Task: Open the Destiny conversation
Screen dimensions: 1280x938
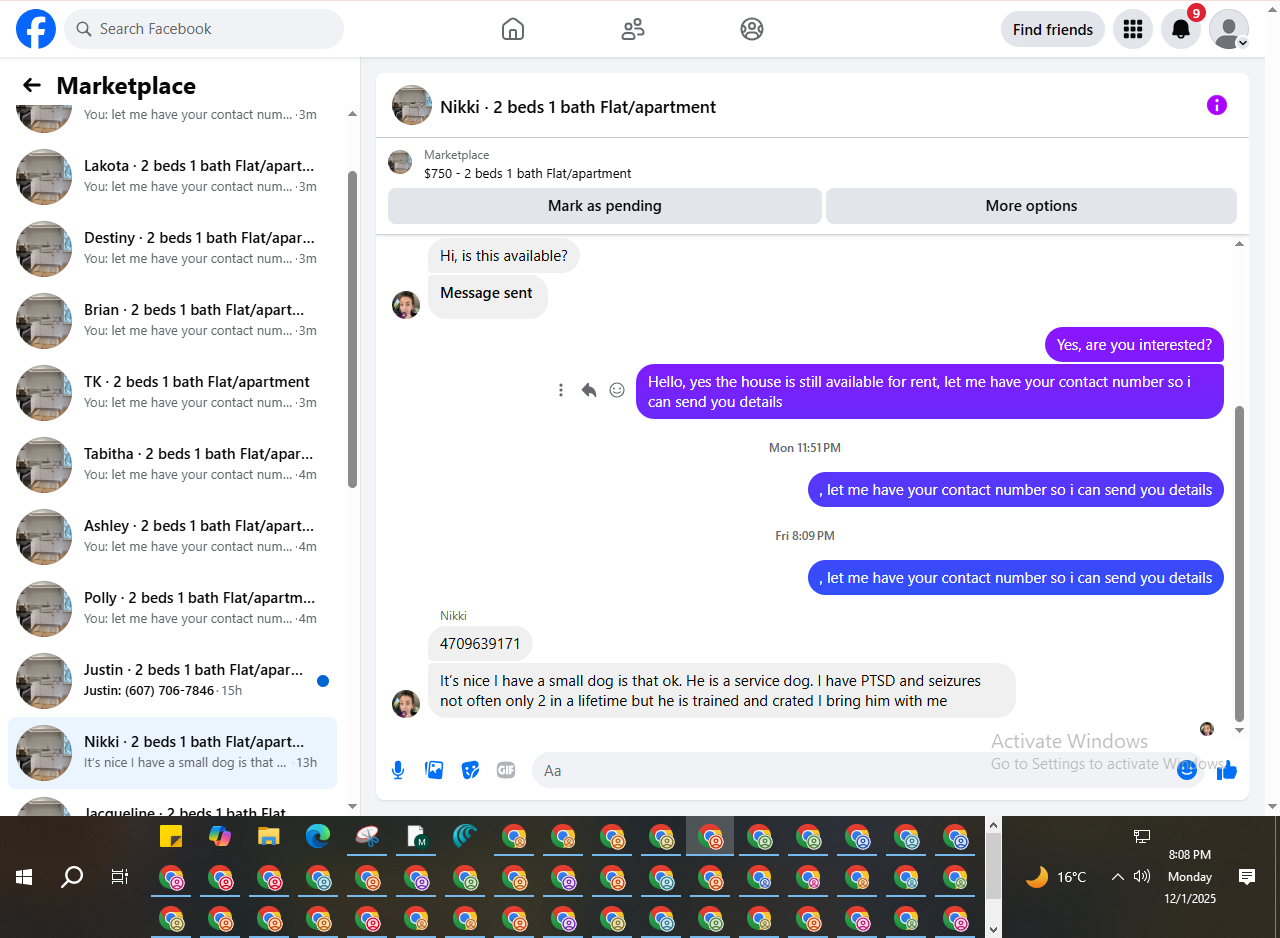Action: (x=172, y=249)
